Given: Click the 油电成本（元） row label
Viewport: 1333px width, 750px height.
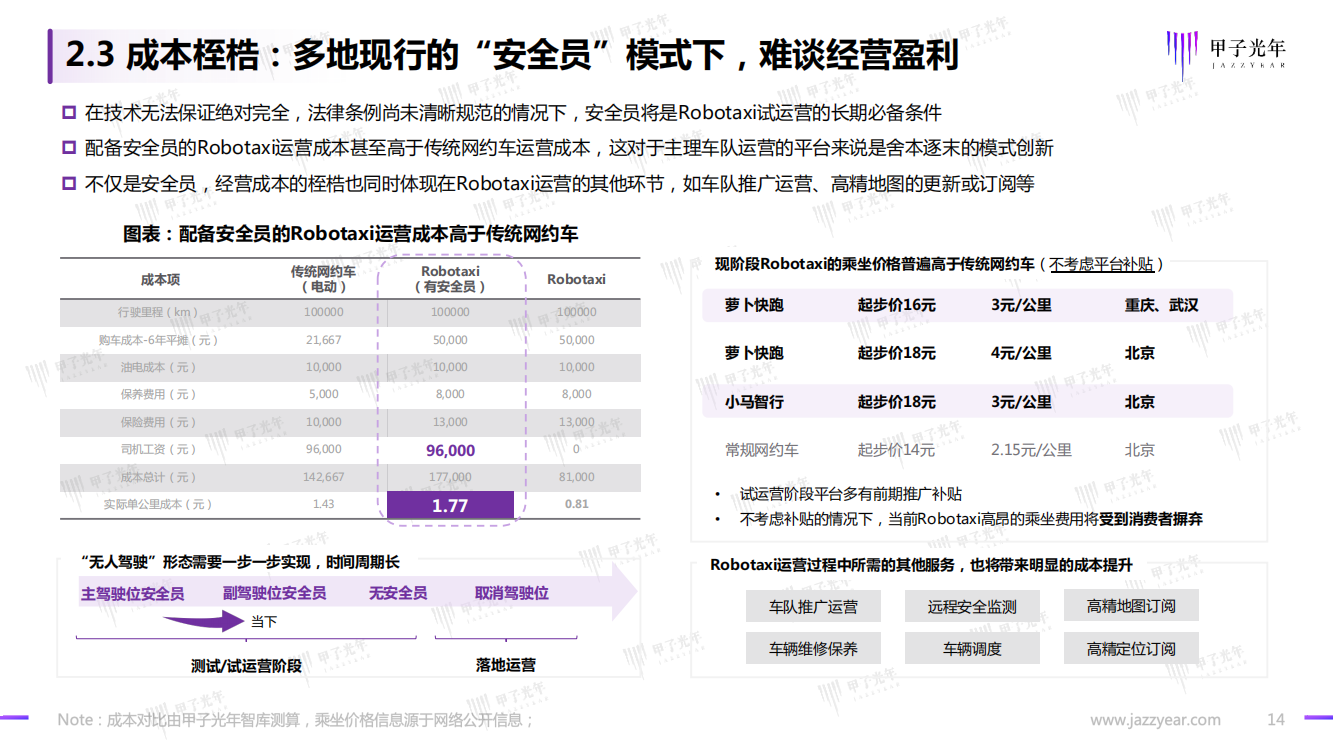Looking at the screenshot, I should point(160,367).
